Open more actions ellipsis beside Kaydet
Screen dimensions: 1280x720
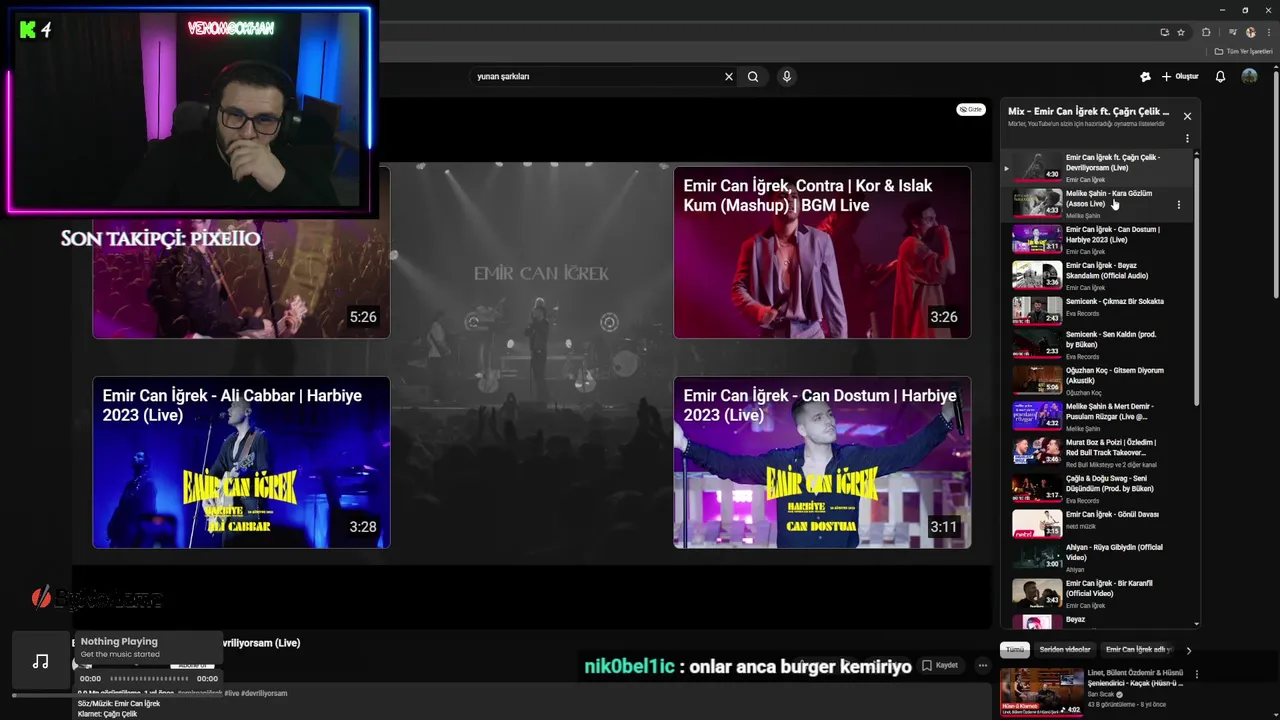point(983,665)
